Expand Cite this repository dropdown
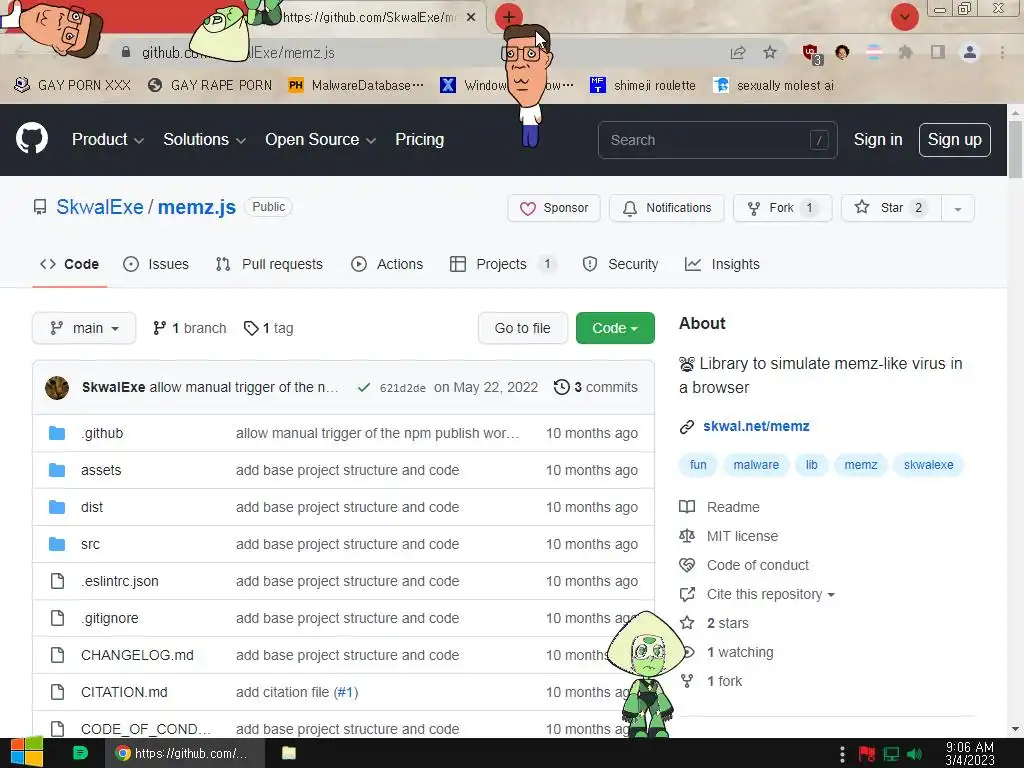 [x=771, y=594]
